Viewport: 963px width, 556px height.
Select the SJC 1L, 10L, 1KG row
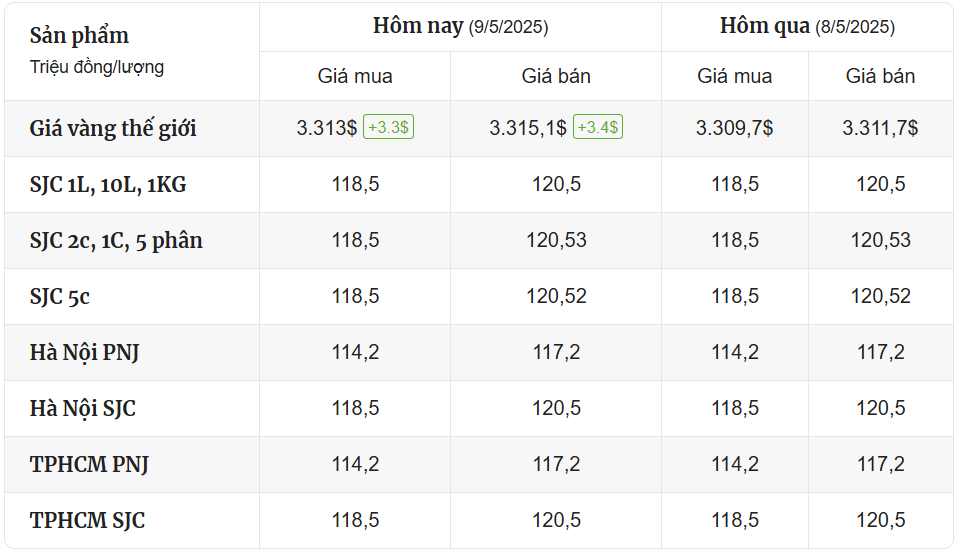click(479, 184)
